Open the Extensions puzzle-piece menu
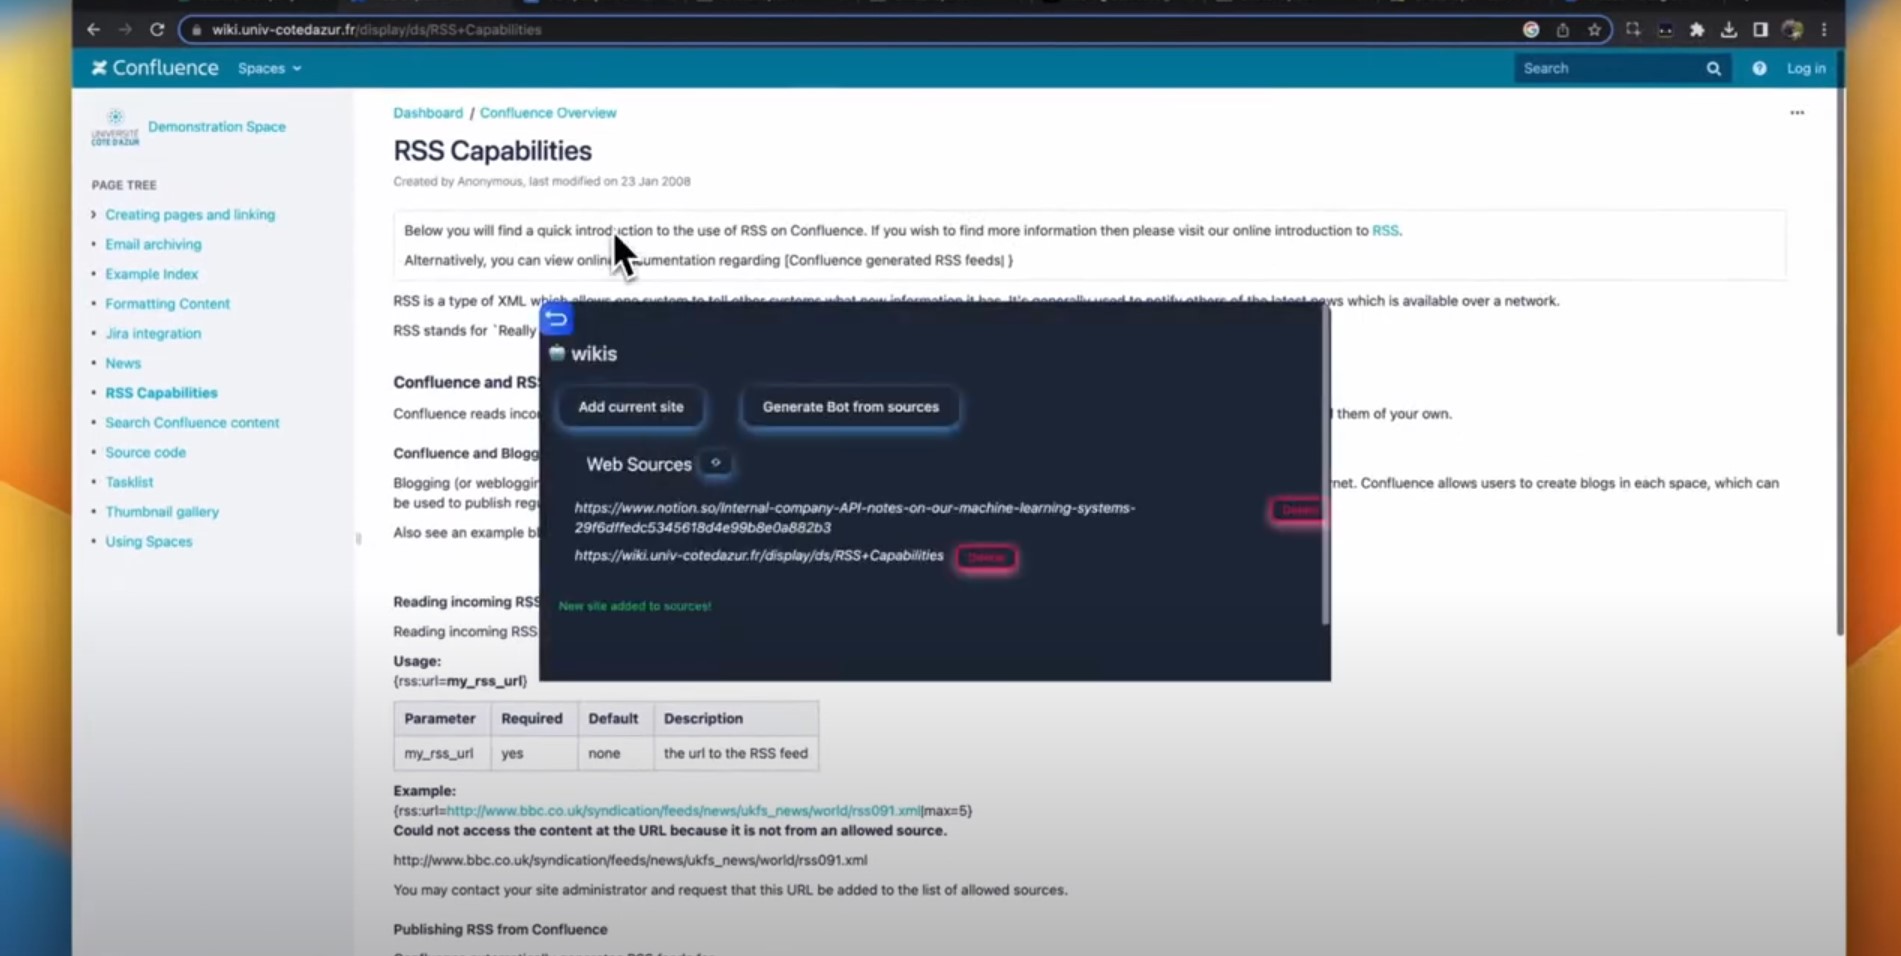This screenshot has height=956, width=1901. click(x=1697, y=30)
